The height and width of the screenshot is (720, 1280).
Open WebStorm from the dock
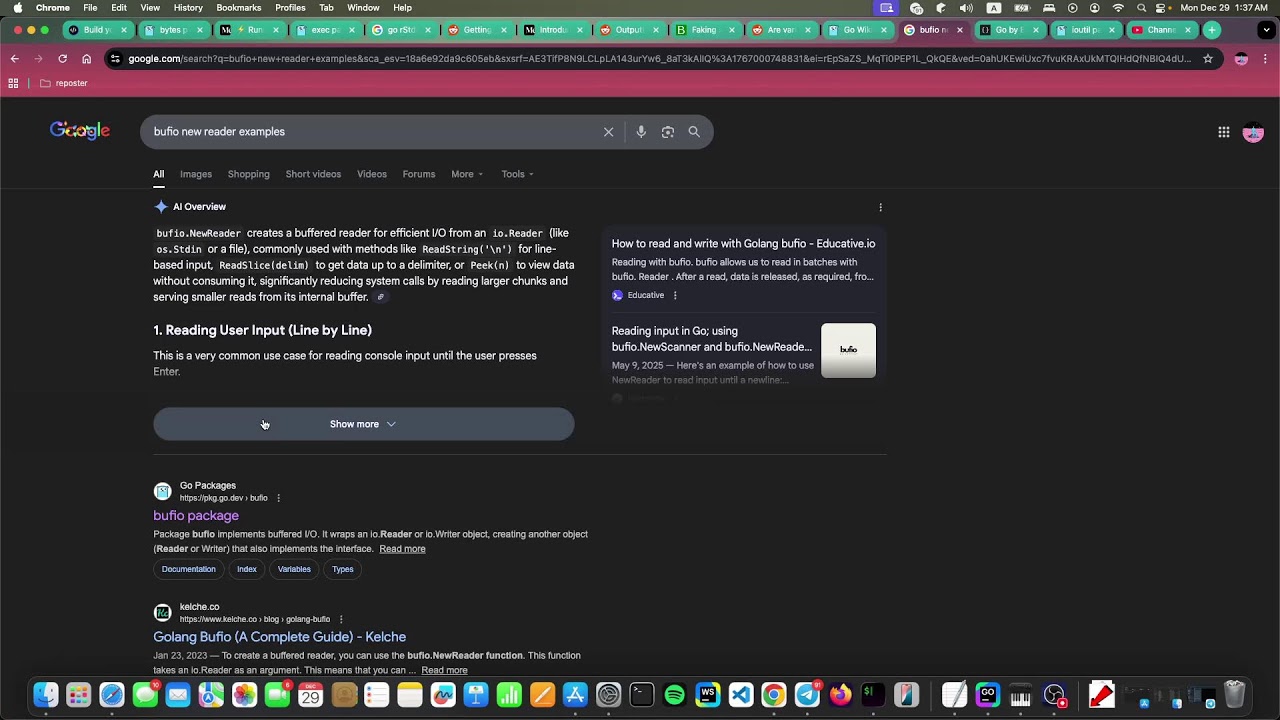(x=708, y=694)
